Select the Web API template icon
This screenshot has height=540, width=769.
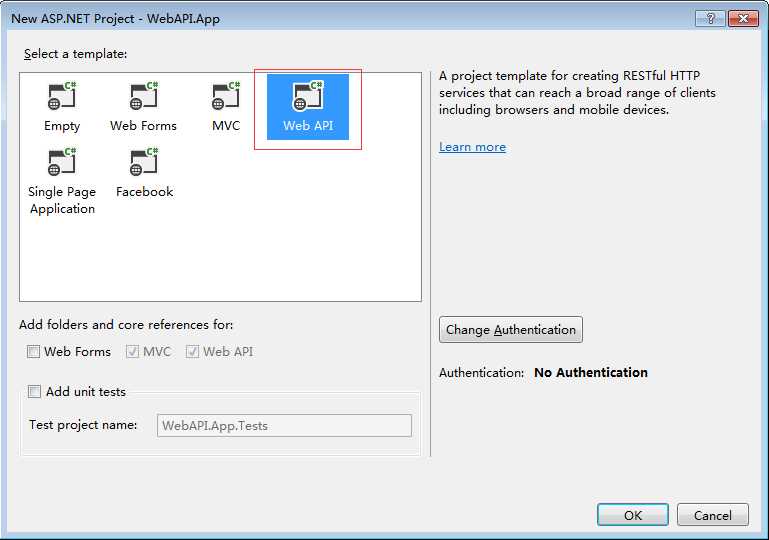click(x=308, y=97)
